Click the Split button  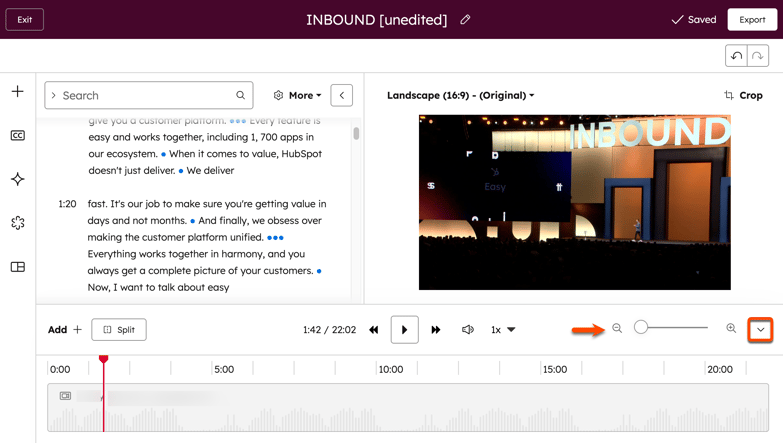119,330
